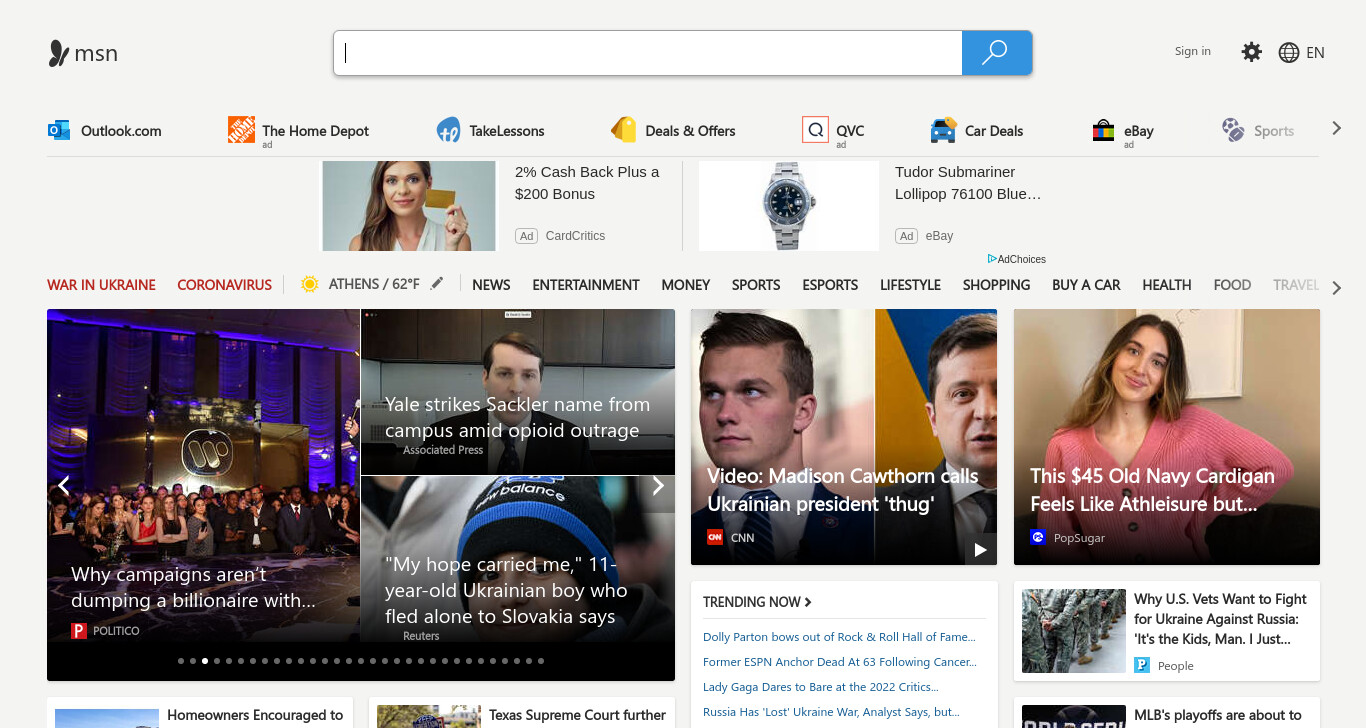
Task: Click the sunny weather icon
Action: (309, 284)
